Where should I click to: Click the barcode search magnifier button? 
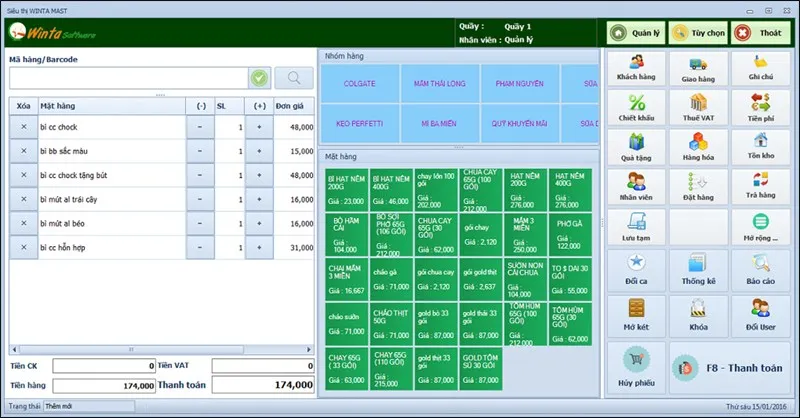coord(293,77)
